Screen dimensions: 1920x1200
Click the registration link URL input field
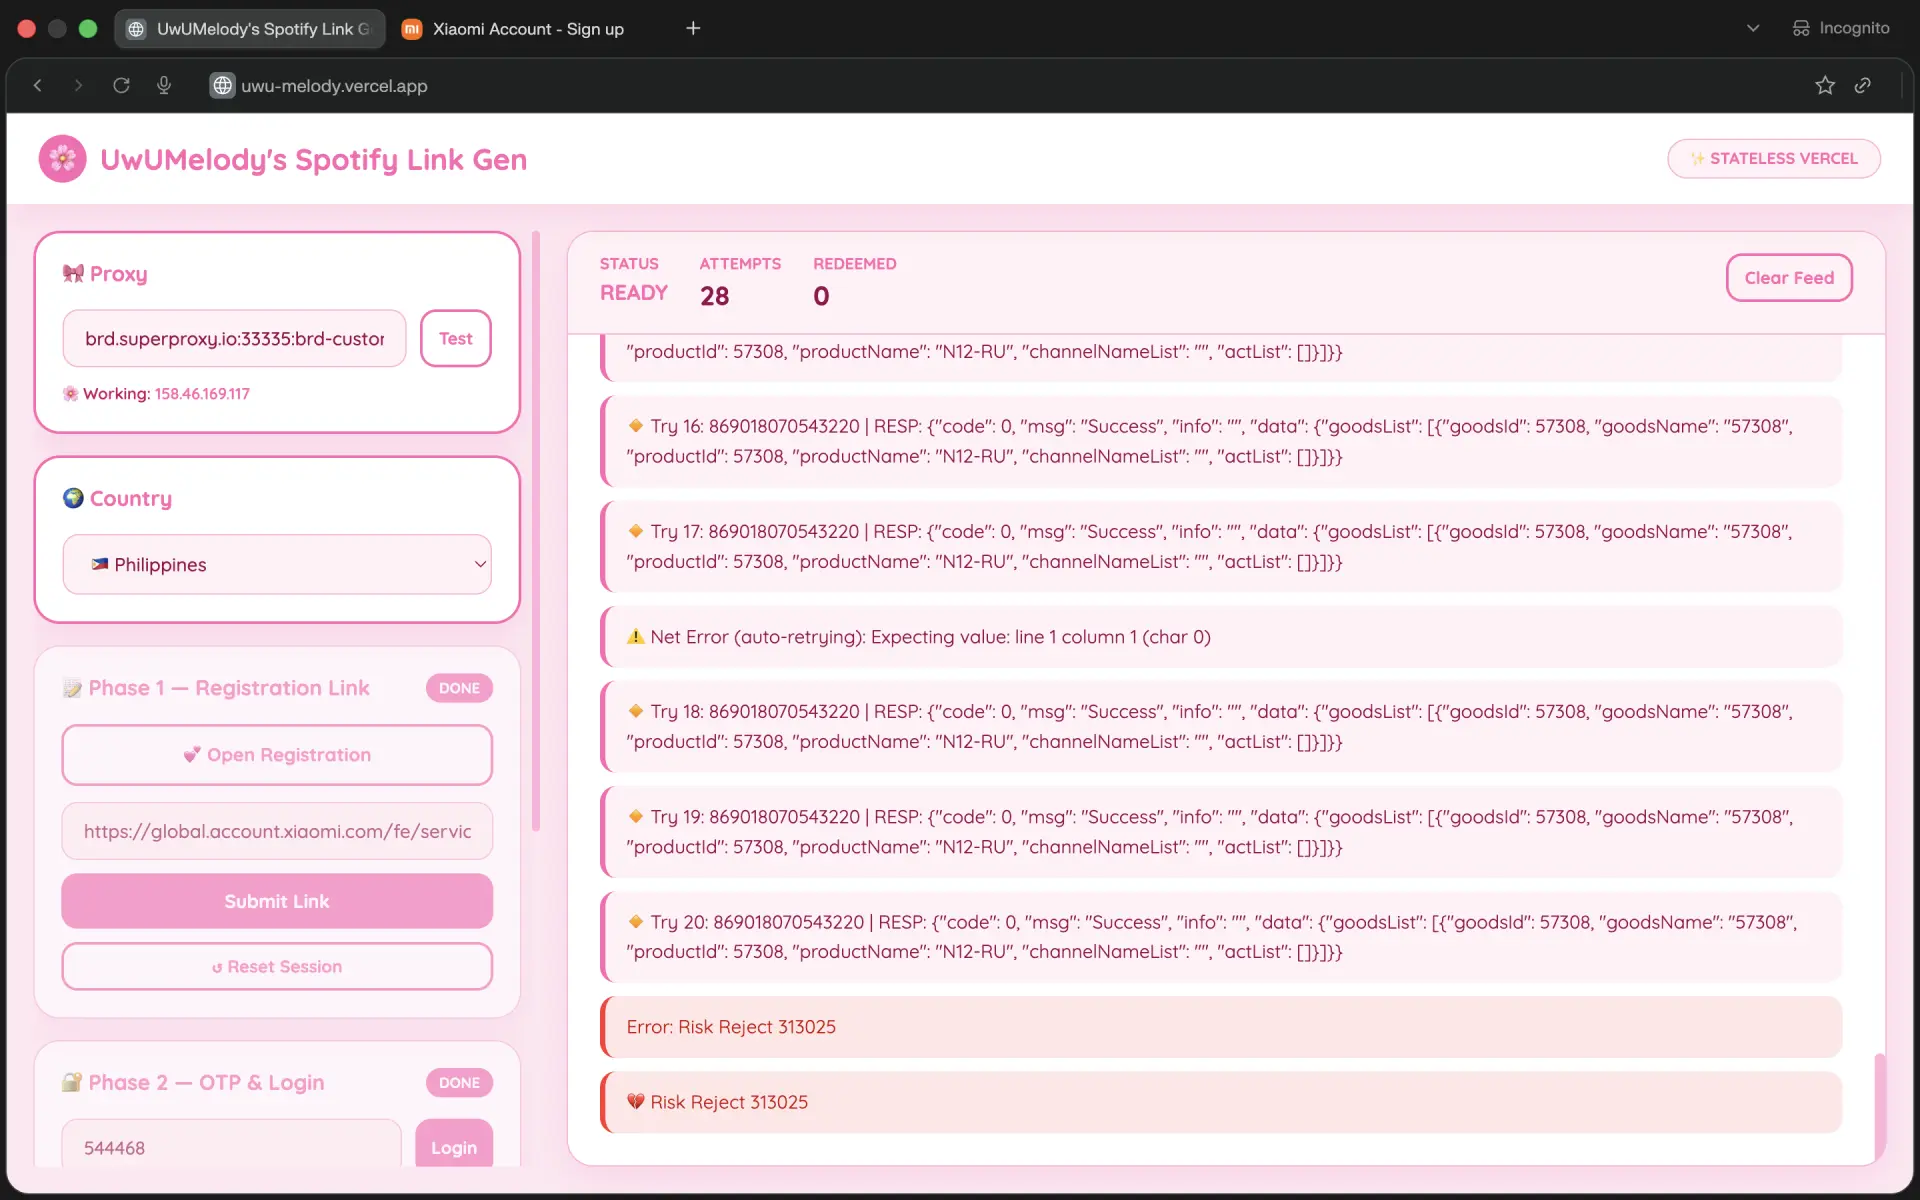pyautogui.click(x=277, y=831)
